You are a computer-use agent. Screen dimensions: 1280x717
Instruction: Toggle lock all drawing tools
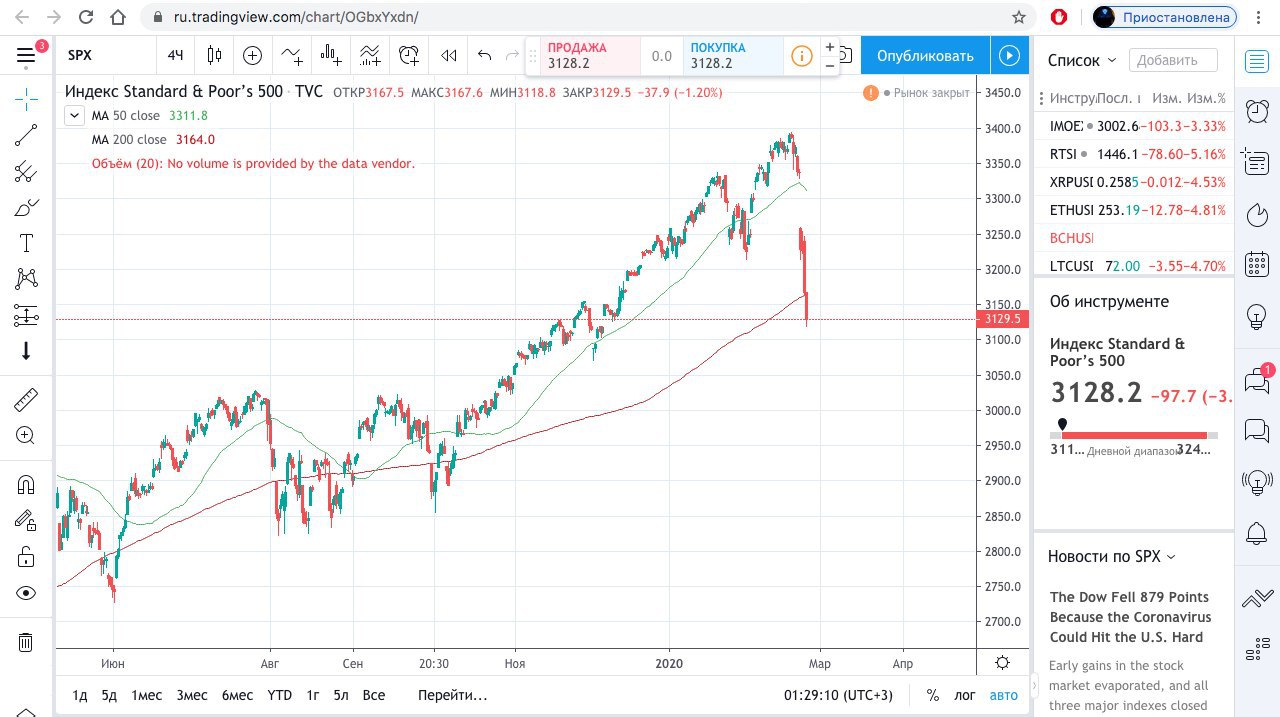pos(26,557)
